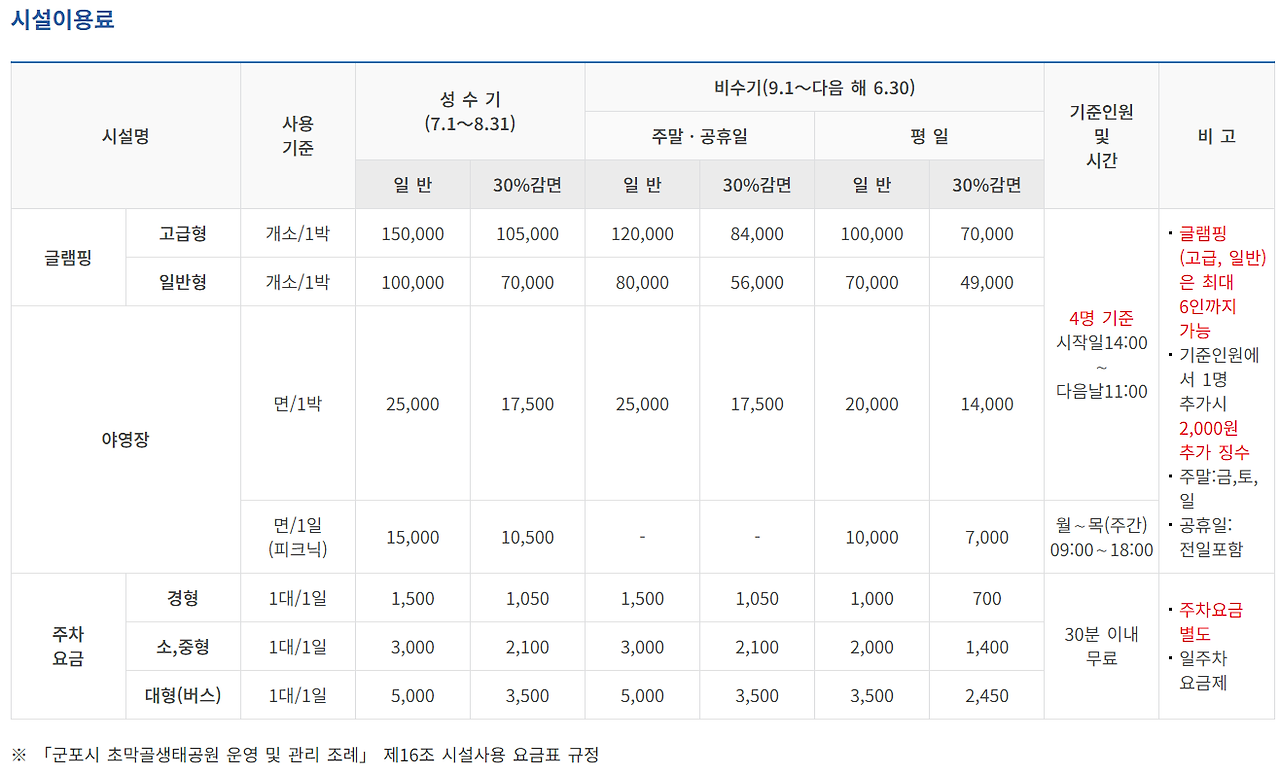Click the 월~목(주간) 09:00~18:00 cell
1280x775 pixels.
click(1101, 537)
